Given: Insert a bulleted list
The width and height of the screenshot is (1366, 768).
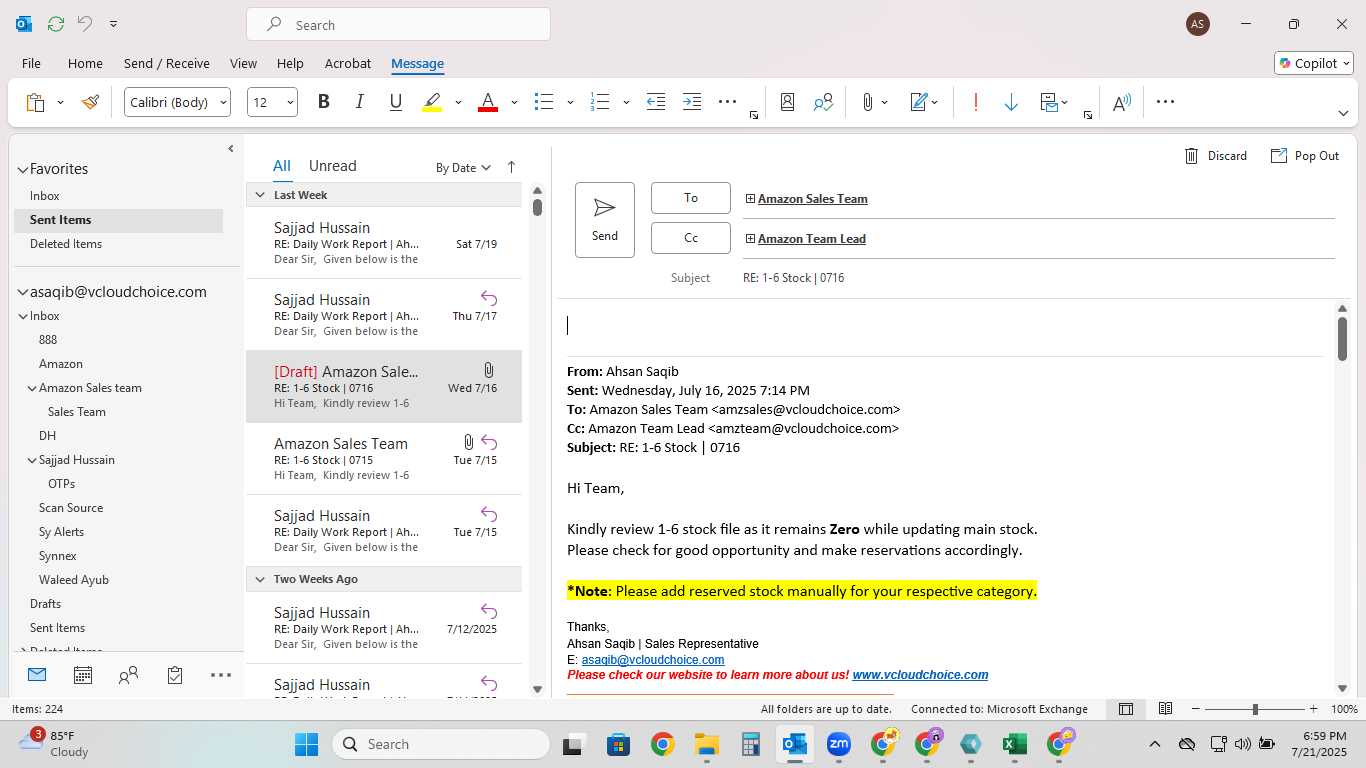Looking at the screenshot, I should pos(544,102).
